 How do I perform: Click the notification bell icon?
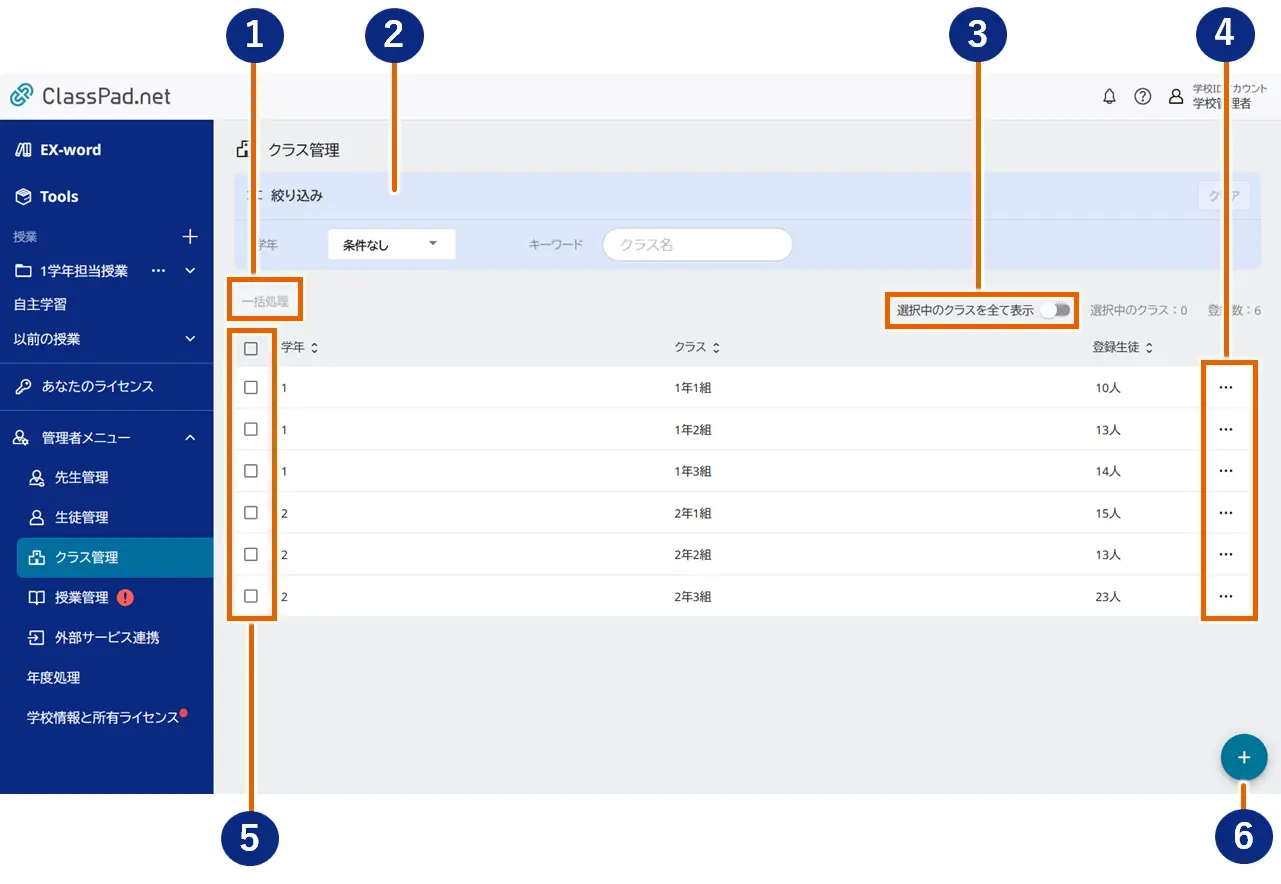click(1109, 97)
